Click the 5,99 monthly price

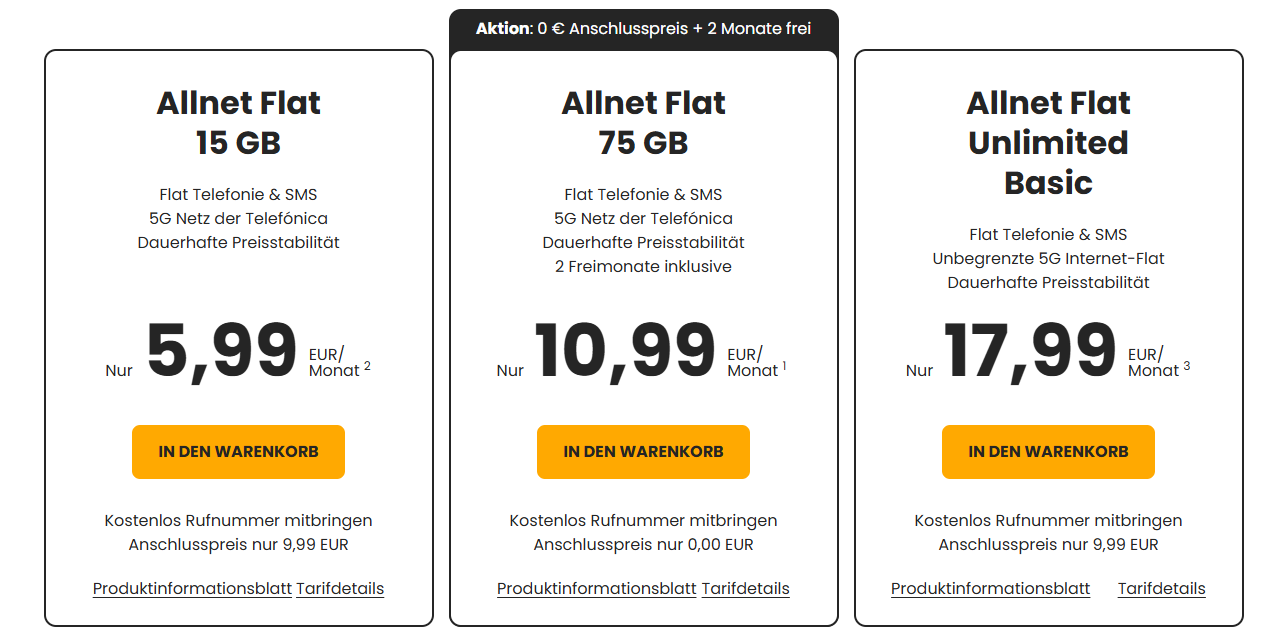click(x=222, y=351)
